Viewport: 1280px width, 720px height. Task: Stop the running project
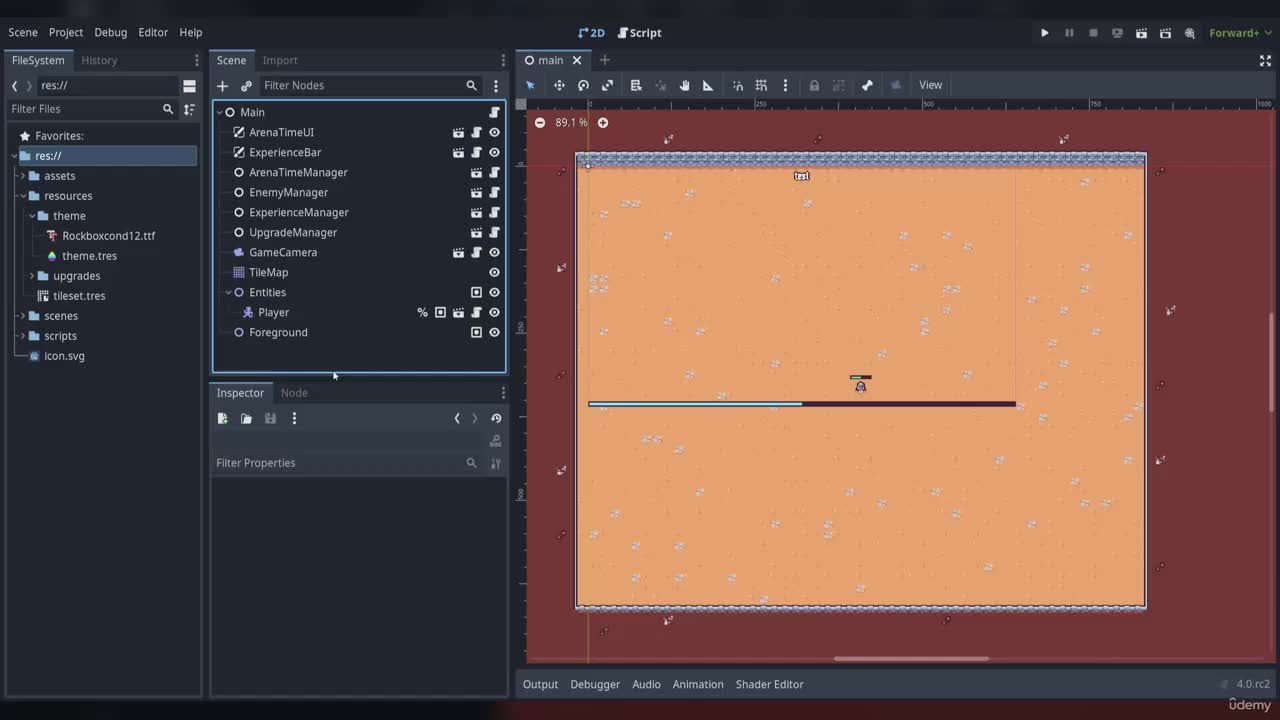tap(1093, 33)
